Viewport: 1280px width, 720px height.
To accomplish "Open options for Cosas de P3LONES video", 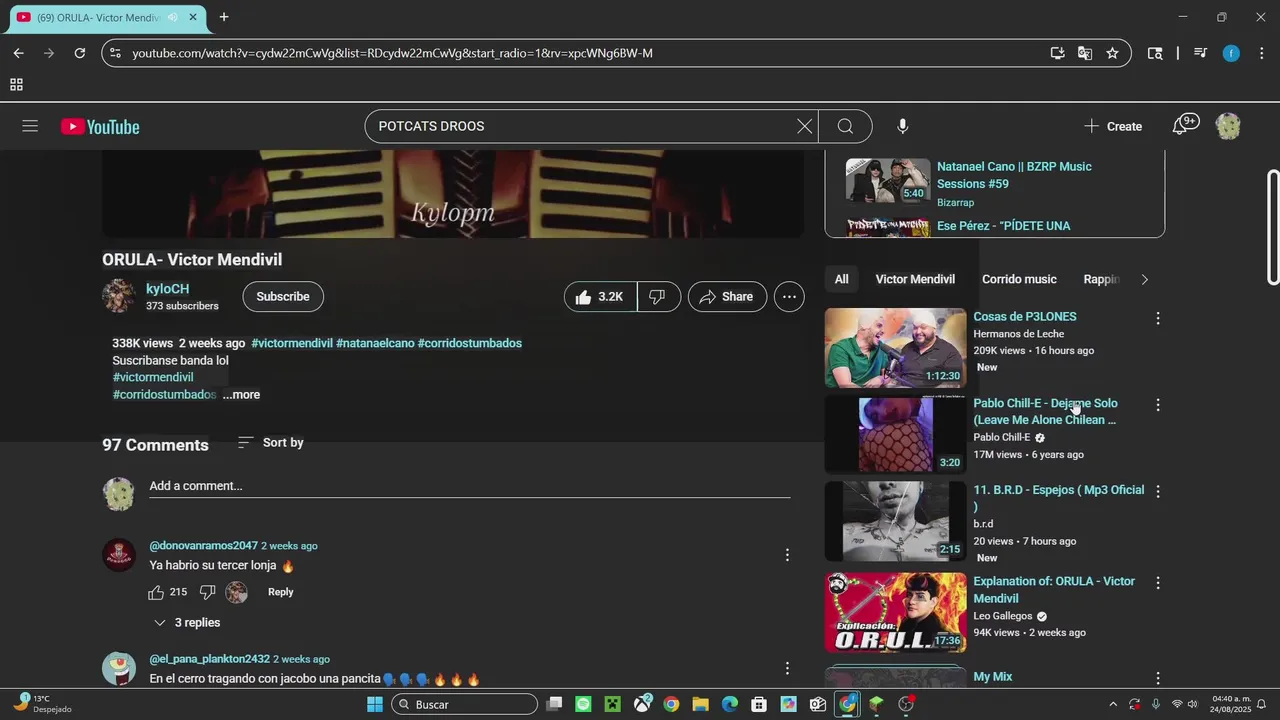I will click(1158, 318).
